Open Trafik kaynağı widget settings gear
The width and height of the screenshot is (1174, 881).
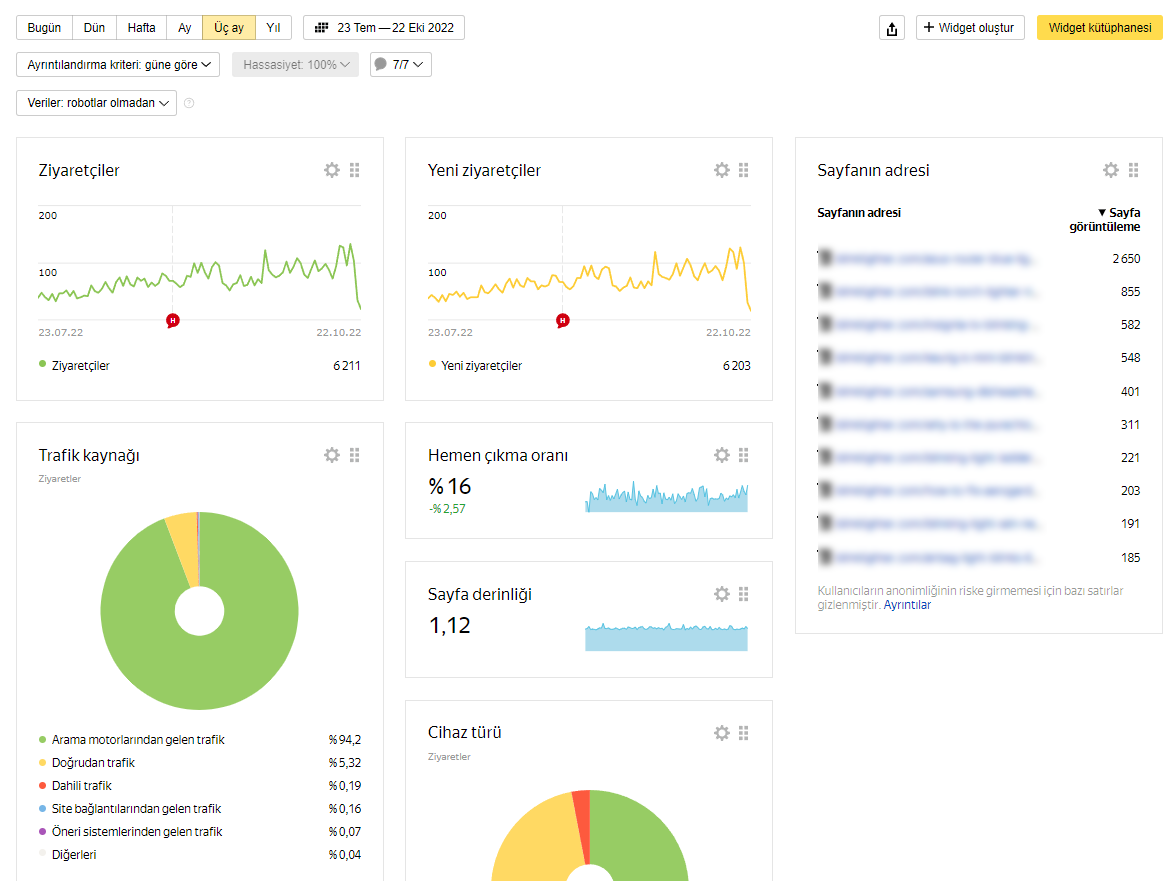(332, 455)
